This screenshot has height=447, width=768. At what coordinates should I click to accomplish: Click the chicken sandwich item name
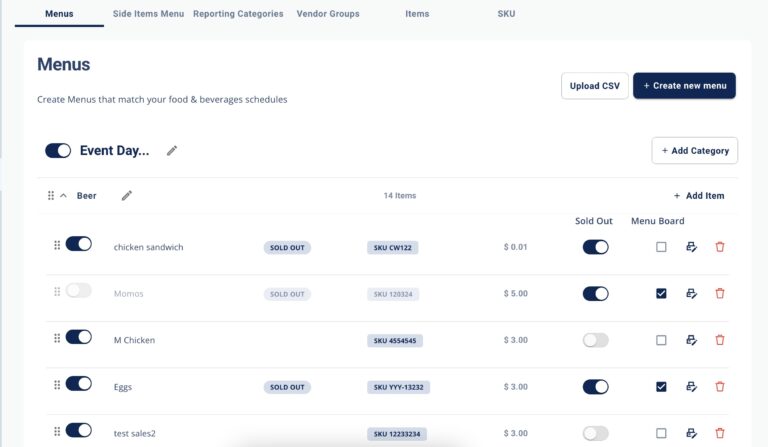click(x=148, y=247)
